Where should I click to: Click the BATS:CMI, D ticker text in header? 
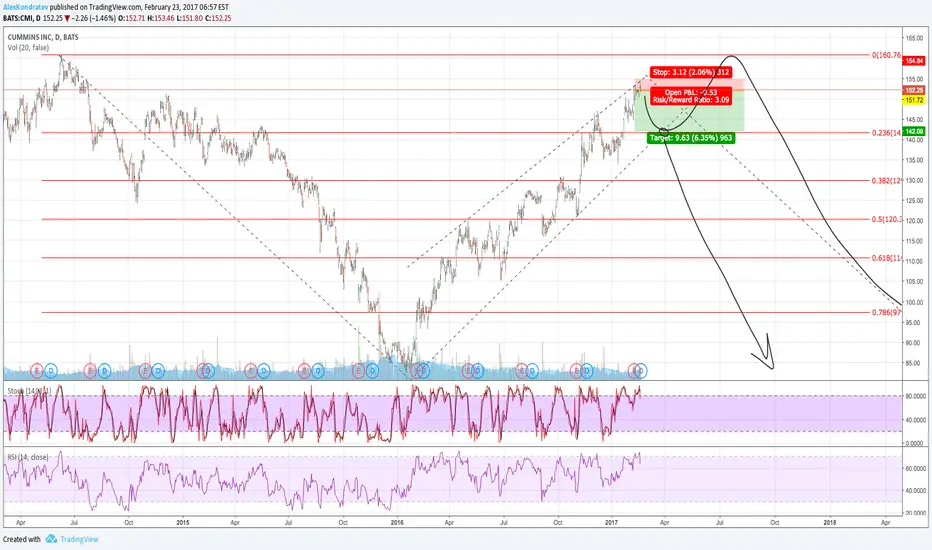click(21, 18)
